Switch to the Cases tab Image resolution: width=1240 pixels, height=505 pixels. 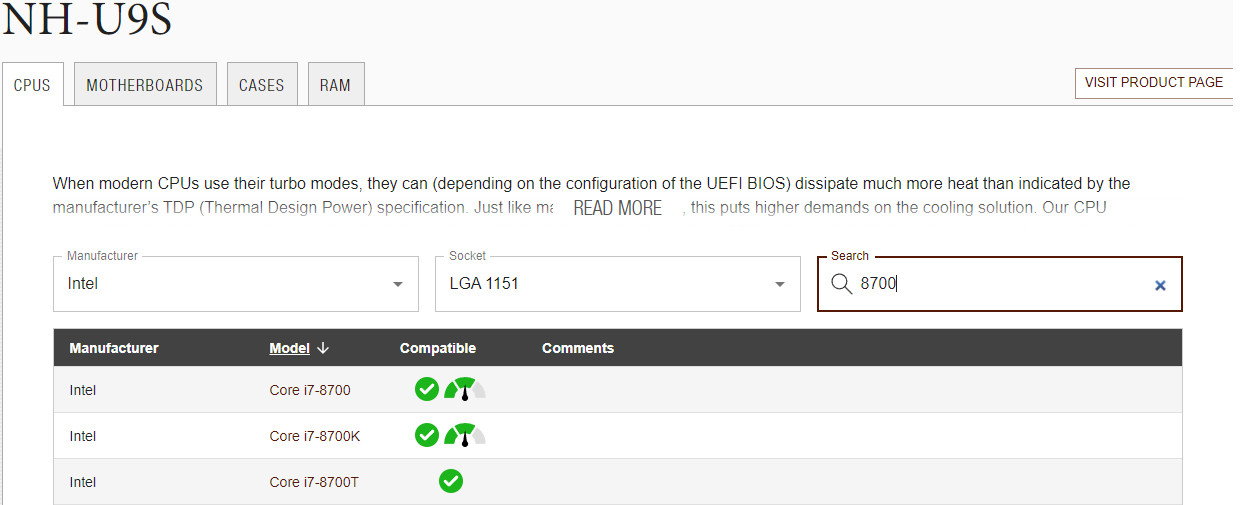[261, 85]
